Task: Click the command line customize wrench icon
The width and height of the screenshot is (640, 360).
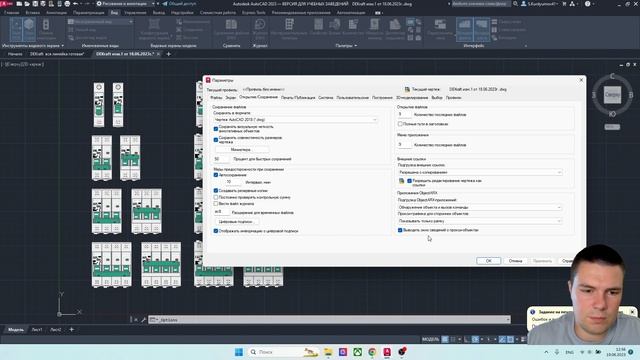Action: coord(143,320)
